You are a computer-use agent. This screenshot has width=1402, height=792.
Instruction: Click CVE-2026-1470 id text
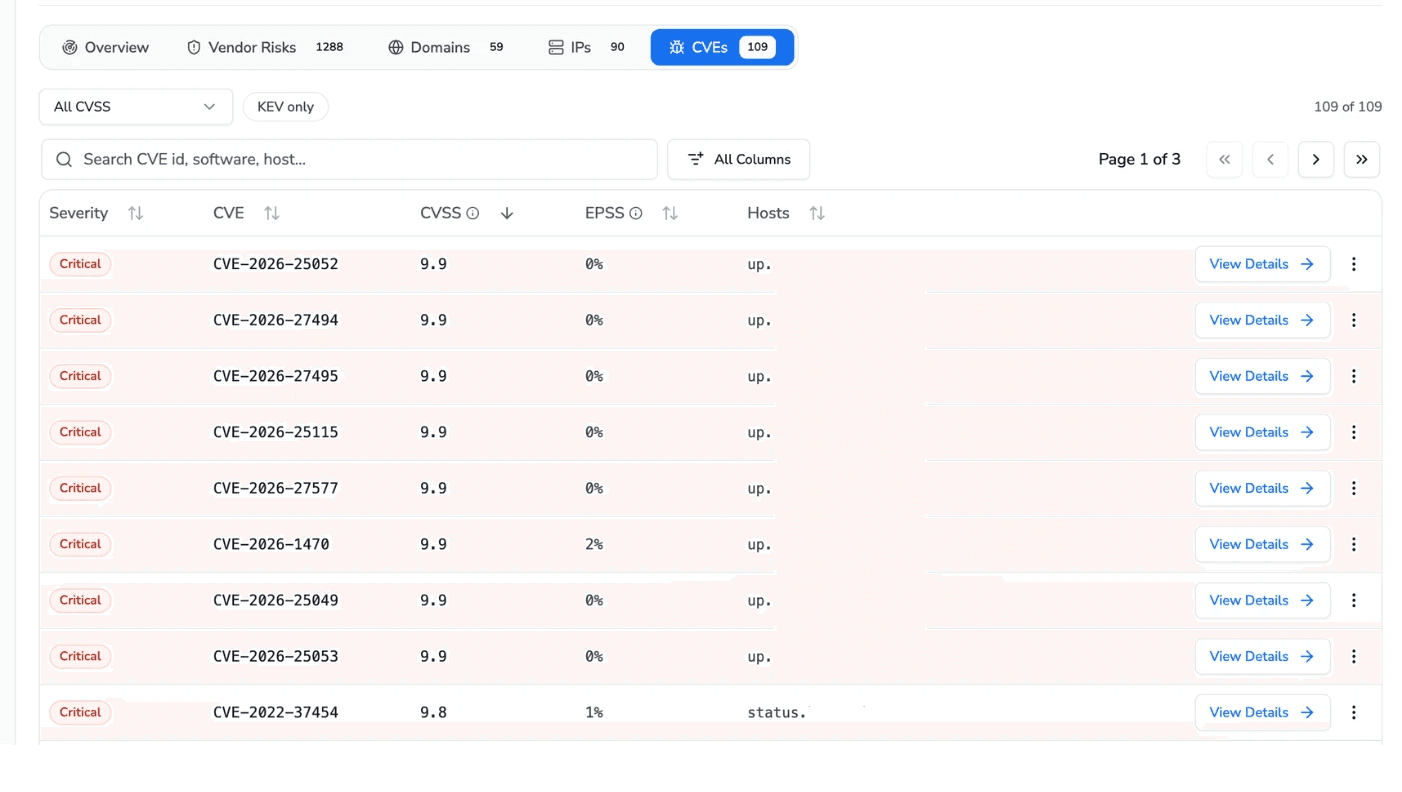(271, 544)
